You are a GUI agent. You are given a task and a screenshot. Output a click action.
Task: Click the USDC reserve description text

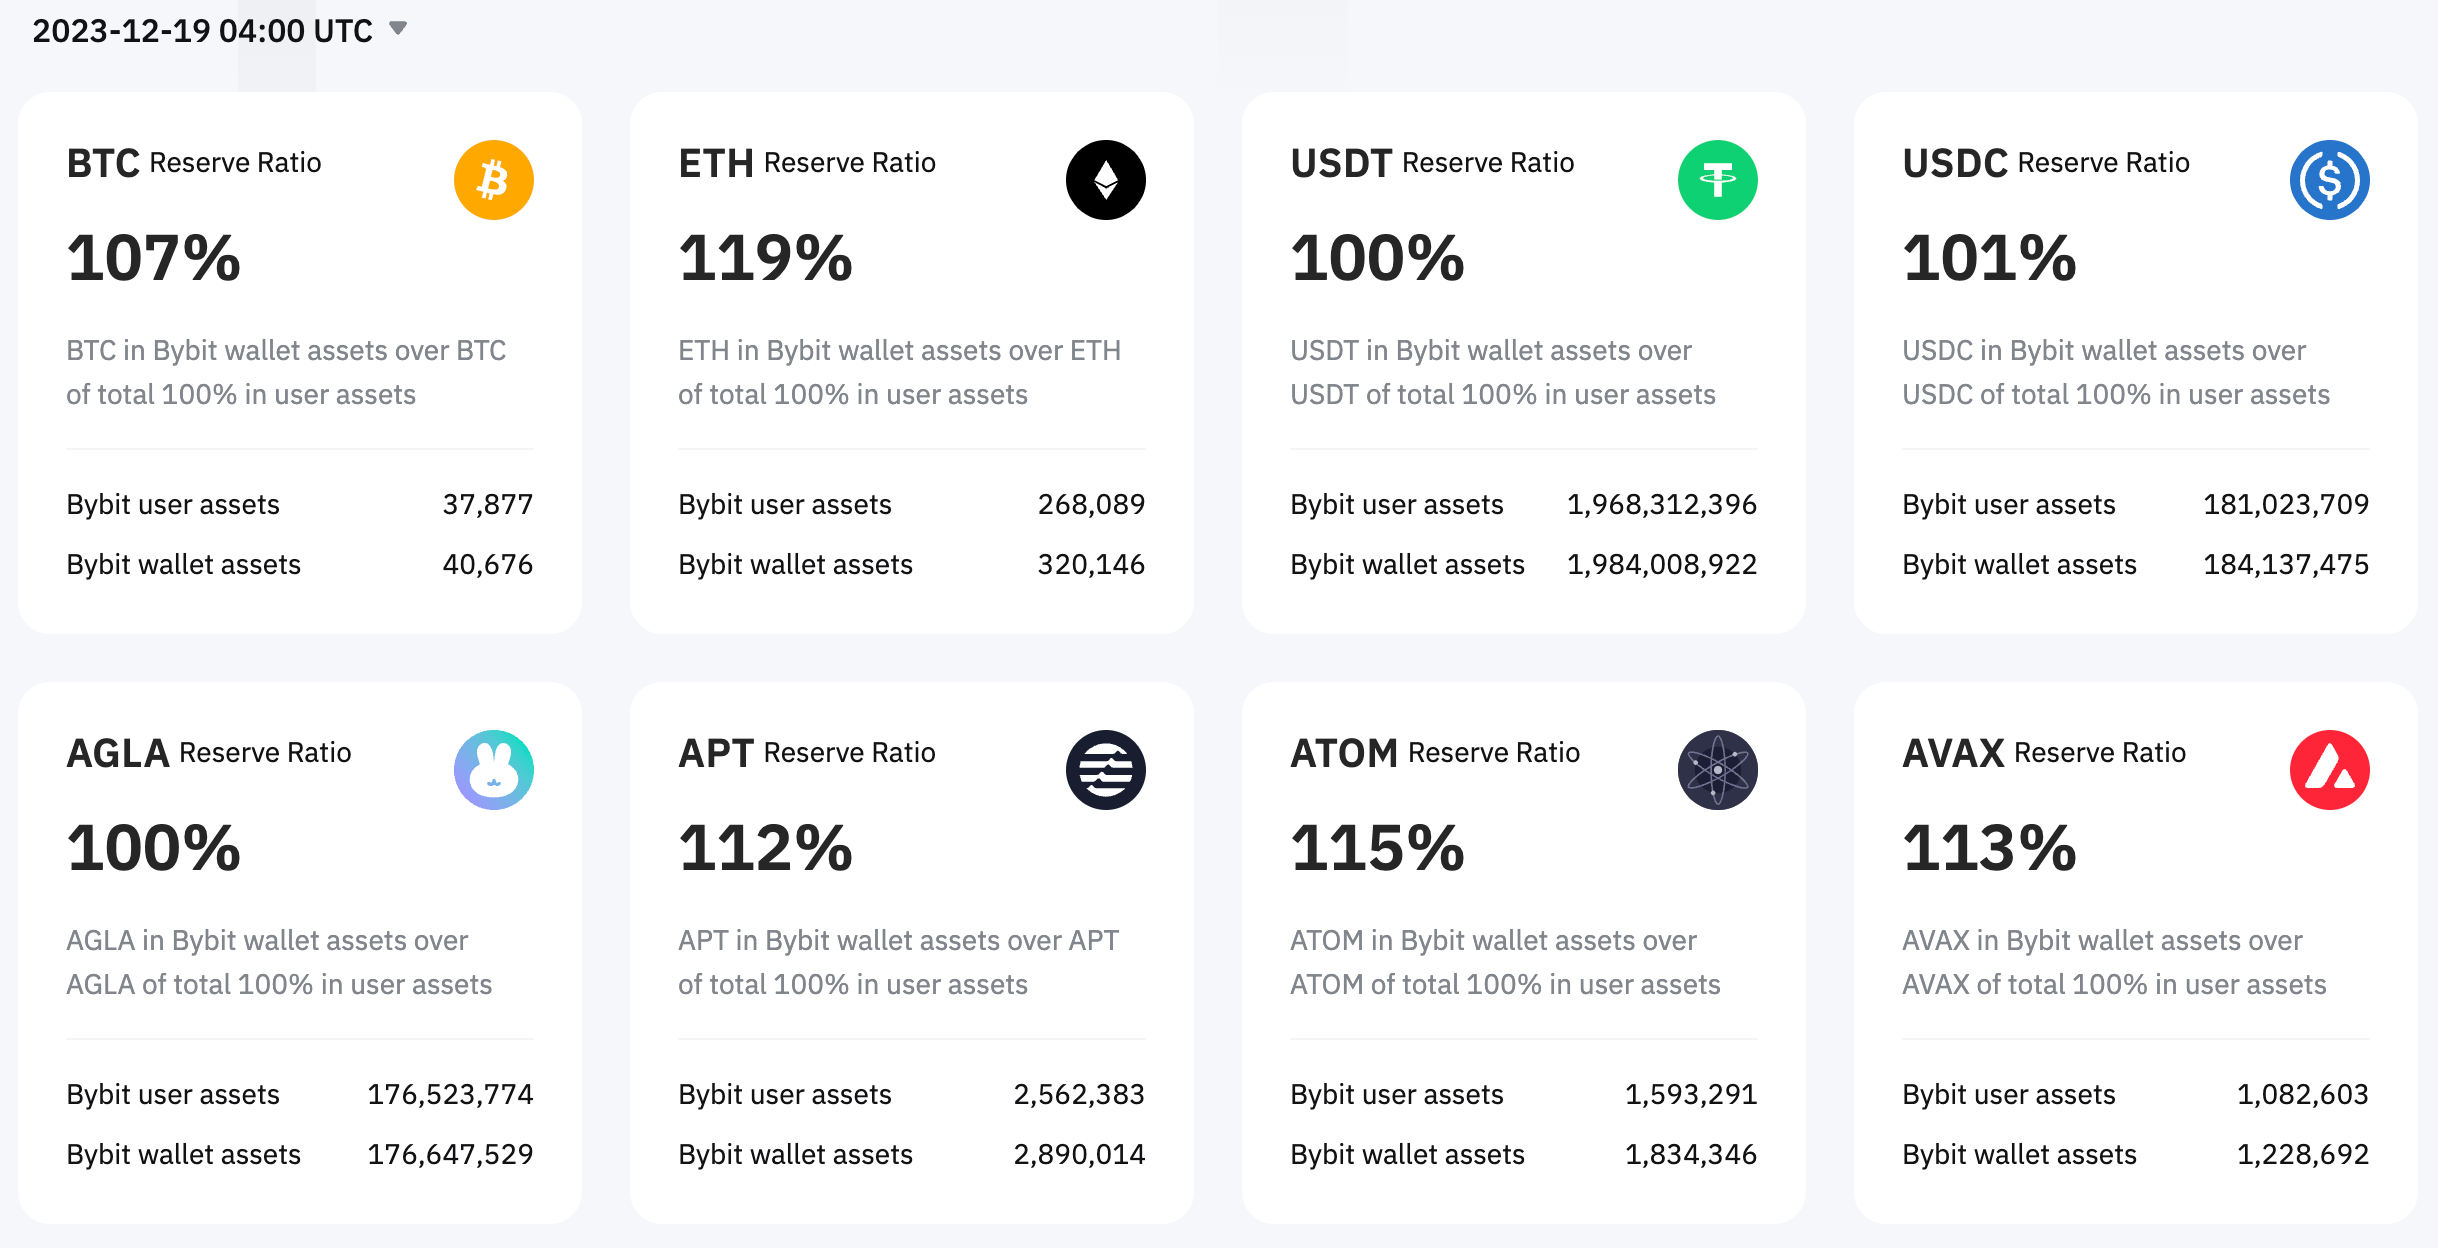[2115, 372]
